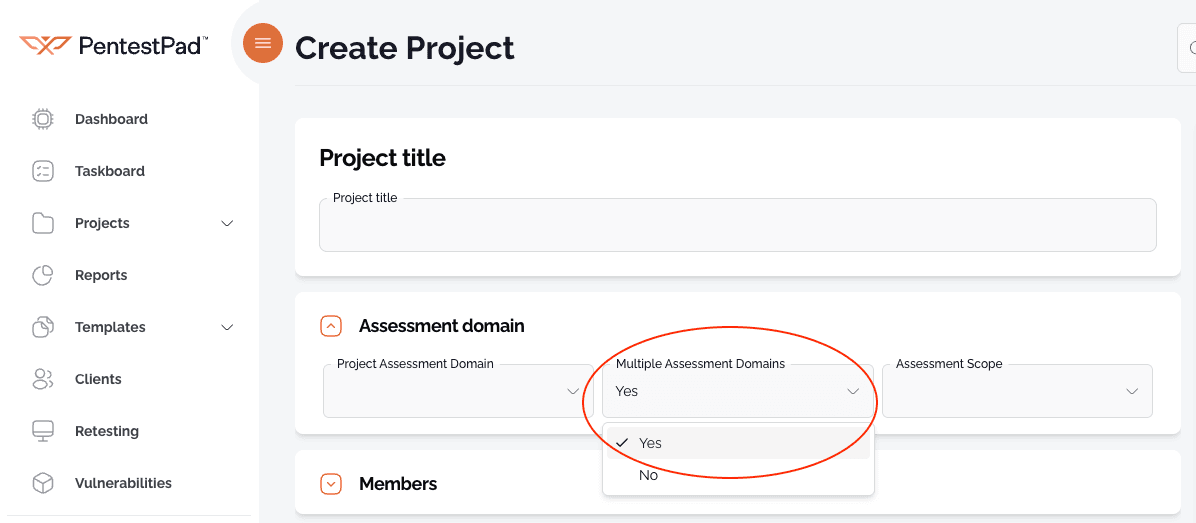This screenshot has height=523, width=1196.
Task: Click the Clients people icon
Action: coord(43,379)
